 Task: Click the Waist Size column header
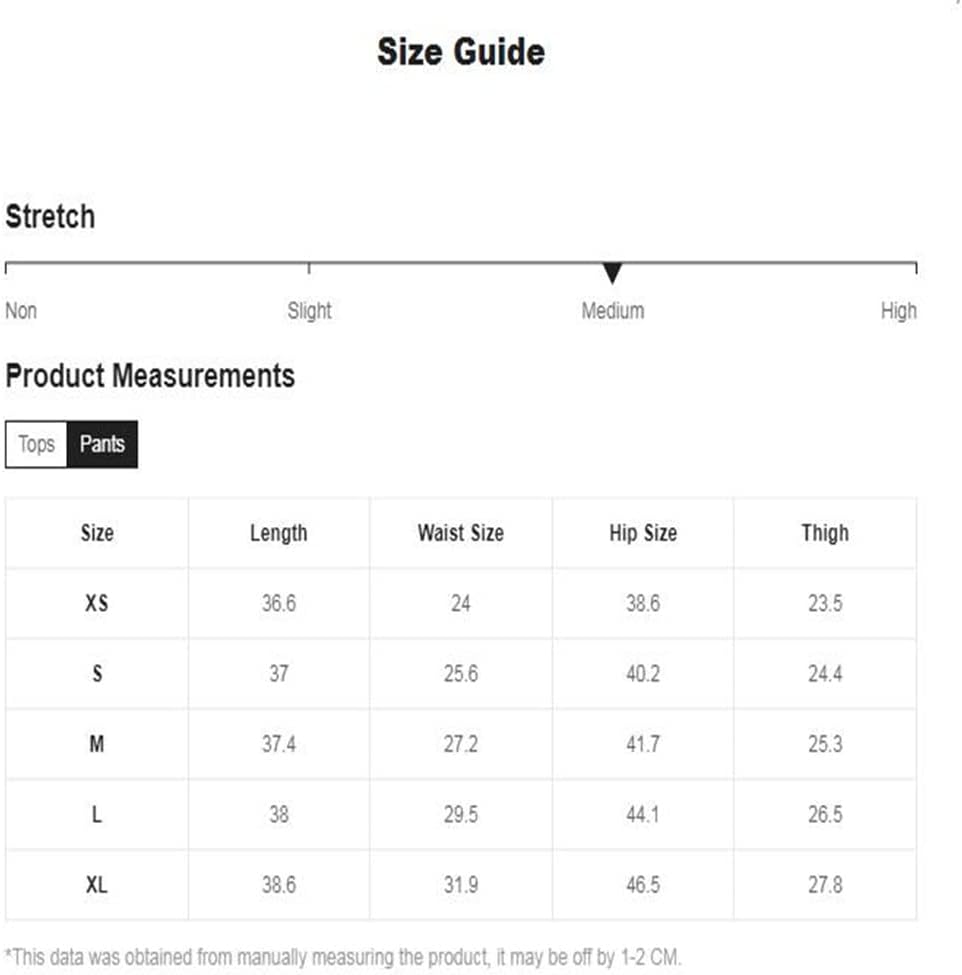pyautogui.click(x=461, y=533)
